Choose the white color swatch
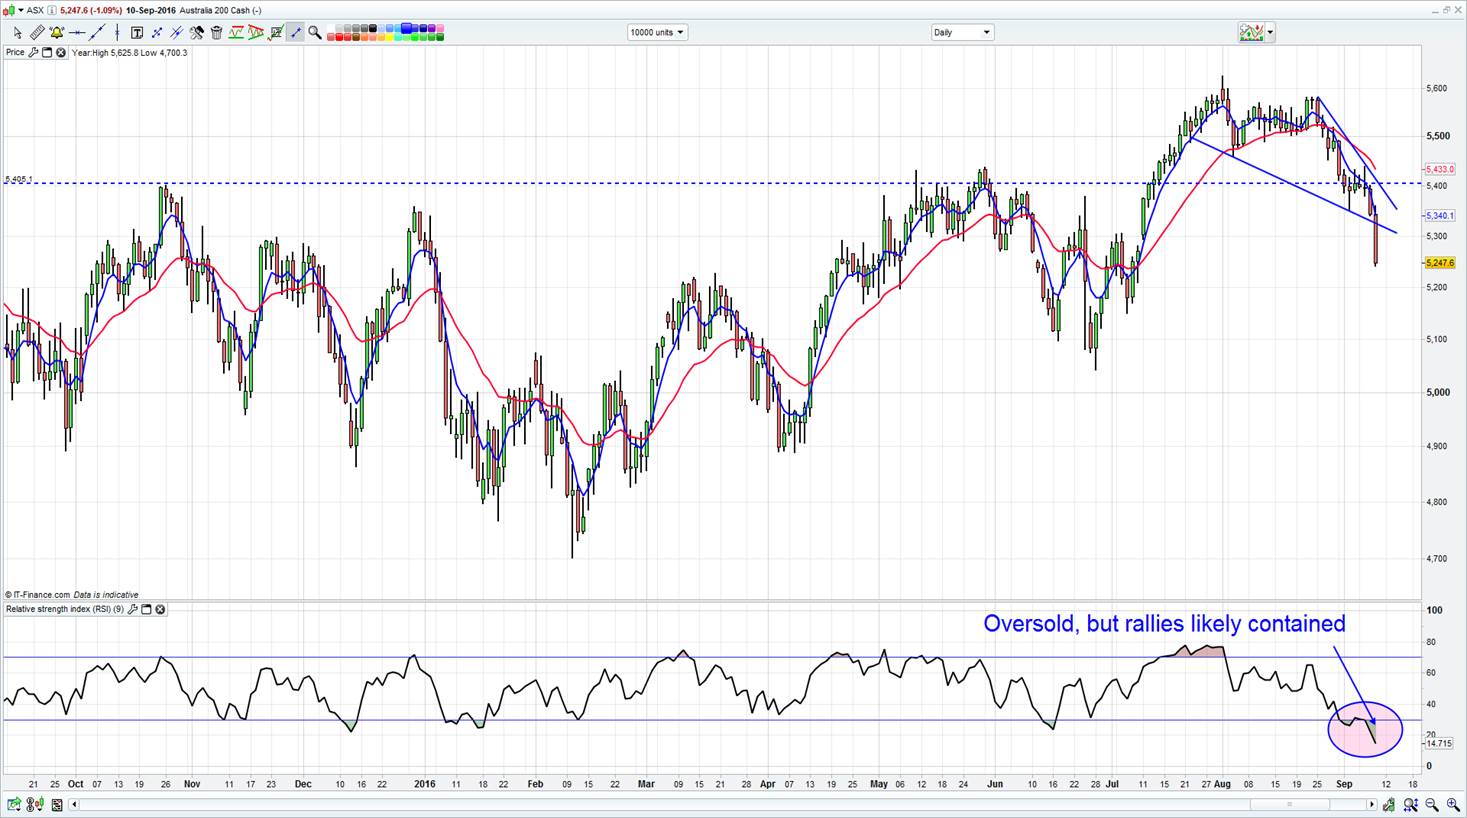Viewport: 1467px width, 818px height. pyautogui.click(x=331, y=28)
